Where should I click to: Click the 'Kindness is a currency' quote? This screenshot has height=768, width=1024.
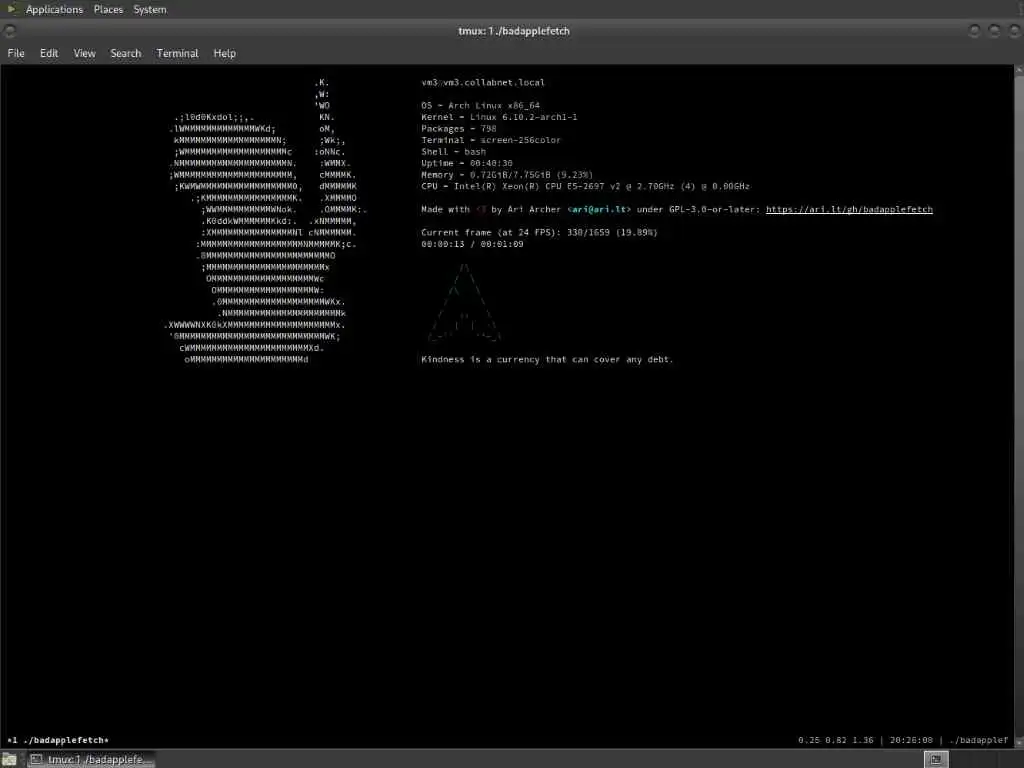click(547, 360)
